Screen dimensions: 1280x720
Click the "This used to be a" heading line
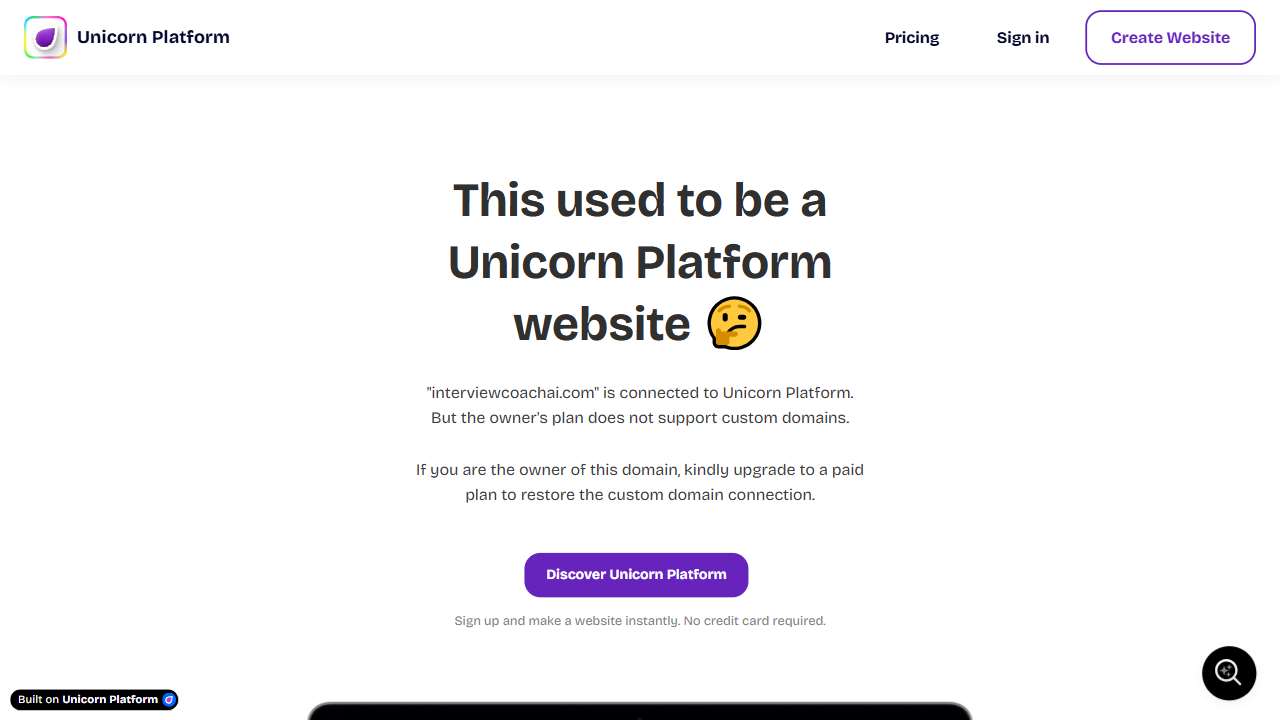(x=640, y=200)
